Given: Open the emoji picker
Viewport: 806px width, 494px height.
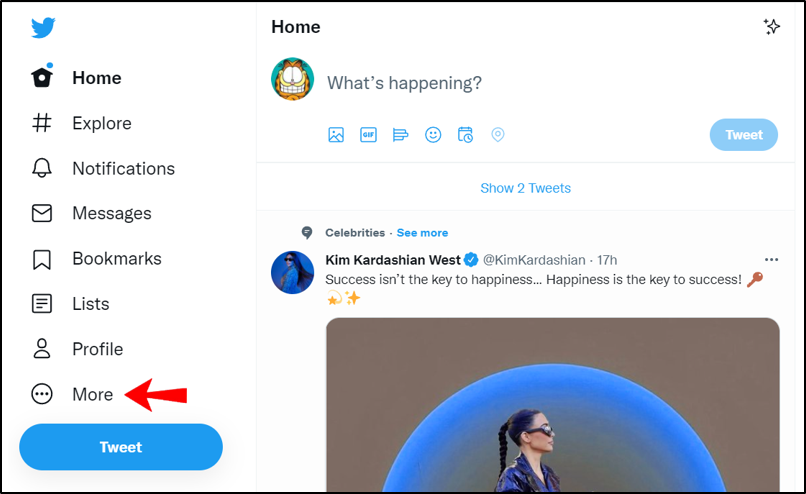Looking at the screenshot, I should [433, 135].
